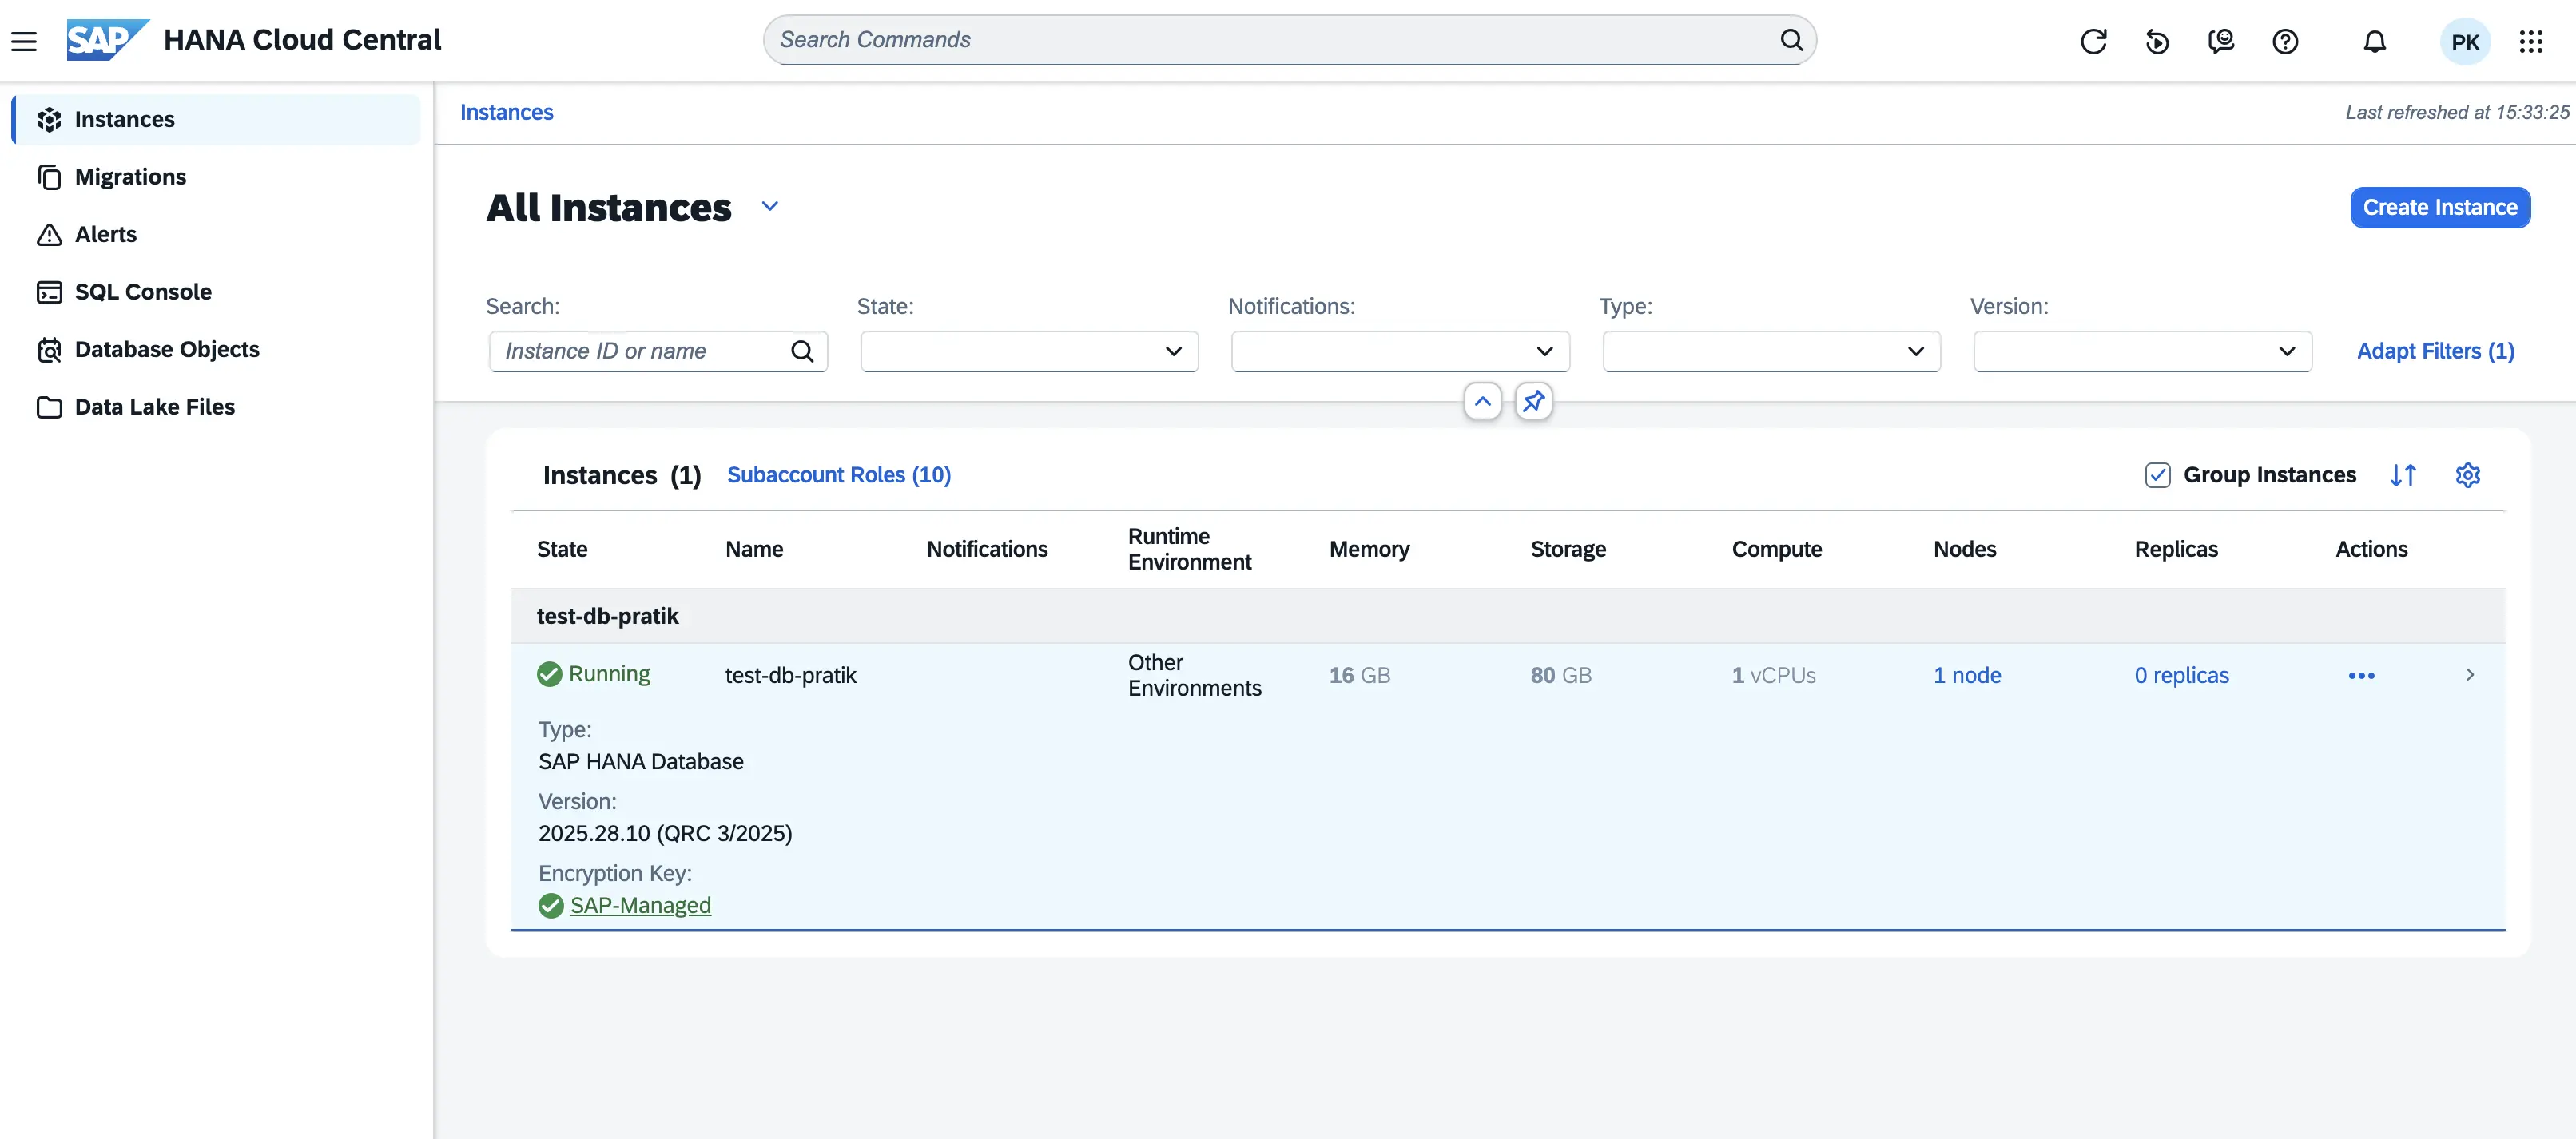This screenshot has height=1139, width=2576.
Task: Pin the filter bar using the pin icon
Action: (1534, 401)
